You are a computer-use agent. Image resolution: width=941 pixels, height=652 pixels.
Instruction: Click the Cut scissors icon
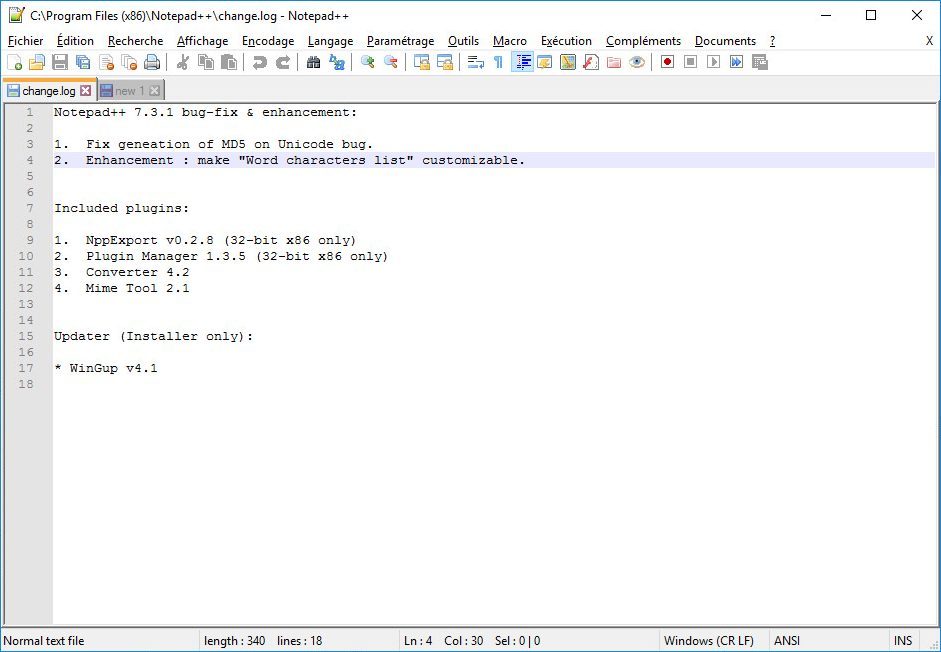(x=182, y=62)
